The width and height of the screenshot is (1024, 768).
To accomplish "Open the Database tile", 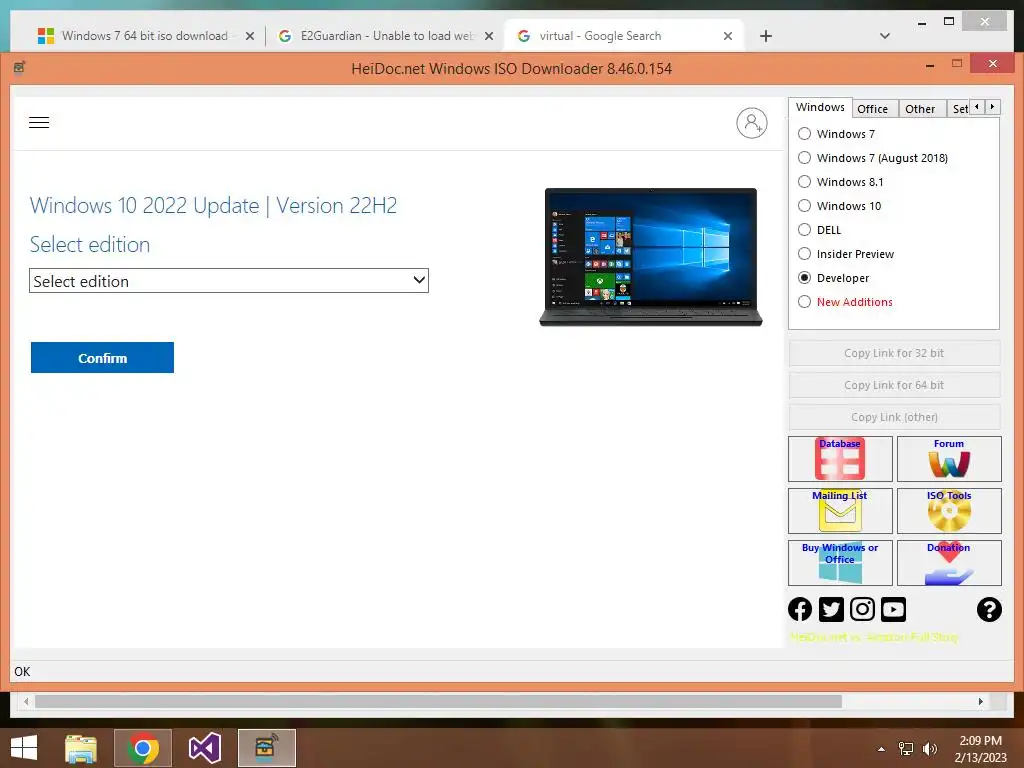I will (x=840, y=458).
